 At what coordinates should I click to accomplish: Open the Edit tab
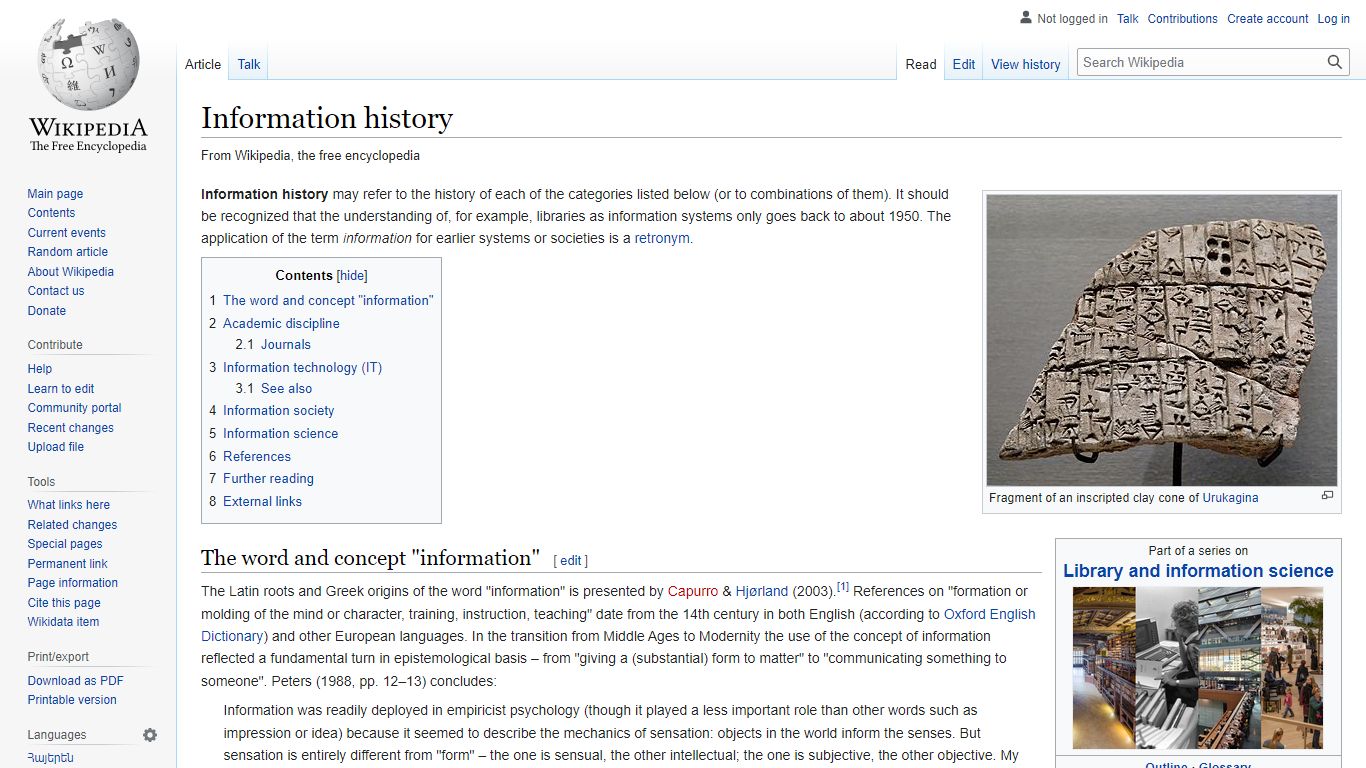point(964,64)
